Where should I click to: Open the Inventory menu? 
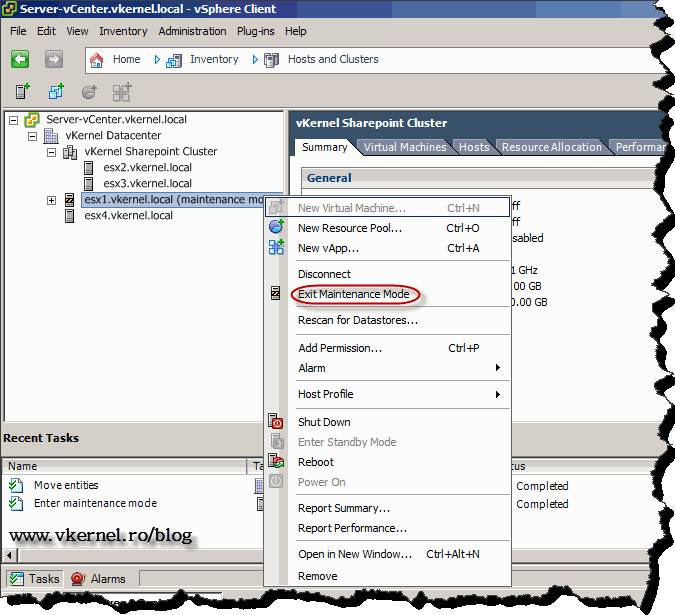pyautogui.click(x=123, y=31)
